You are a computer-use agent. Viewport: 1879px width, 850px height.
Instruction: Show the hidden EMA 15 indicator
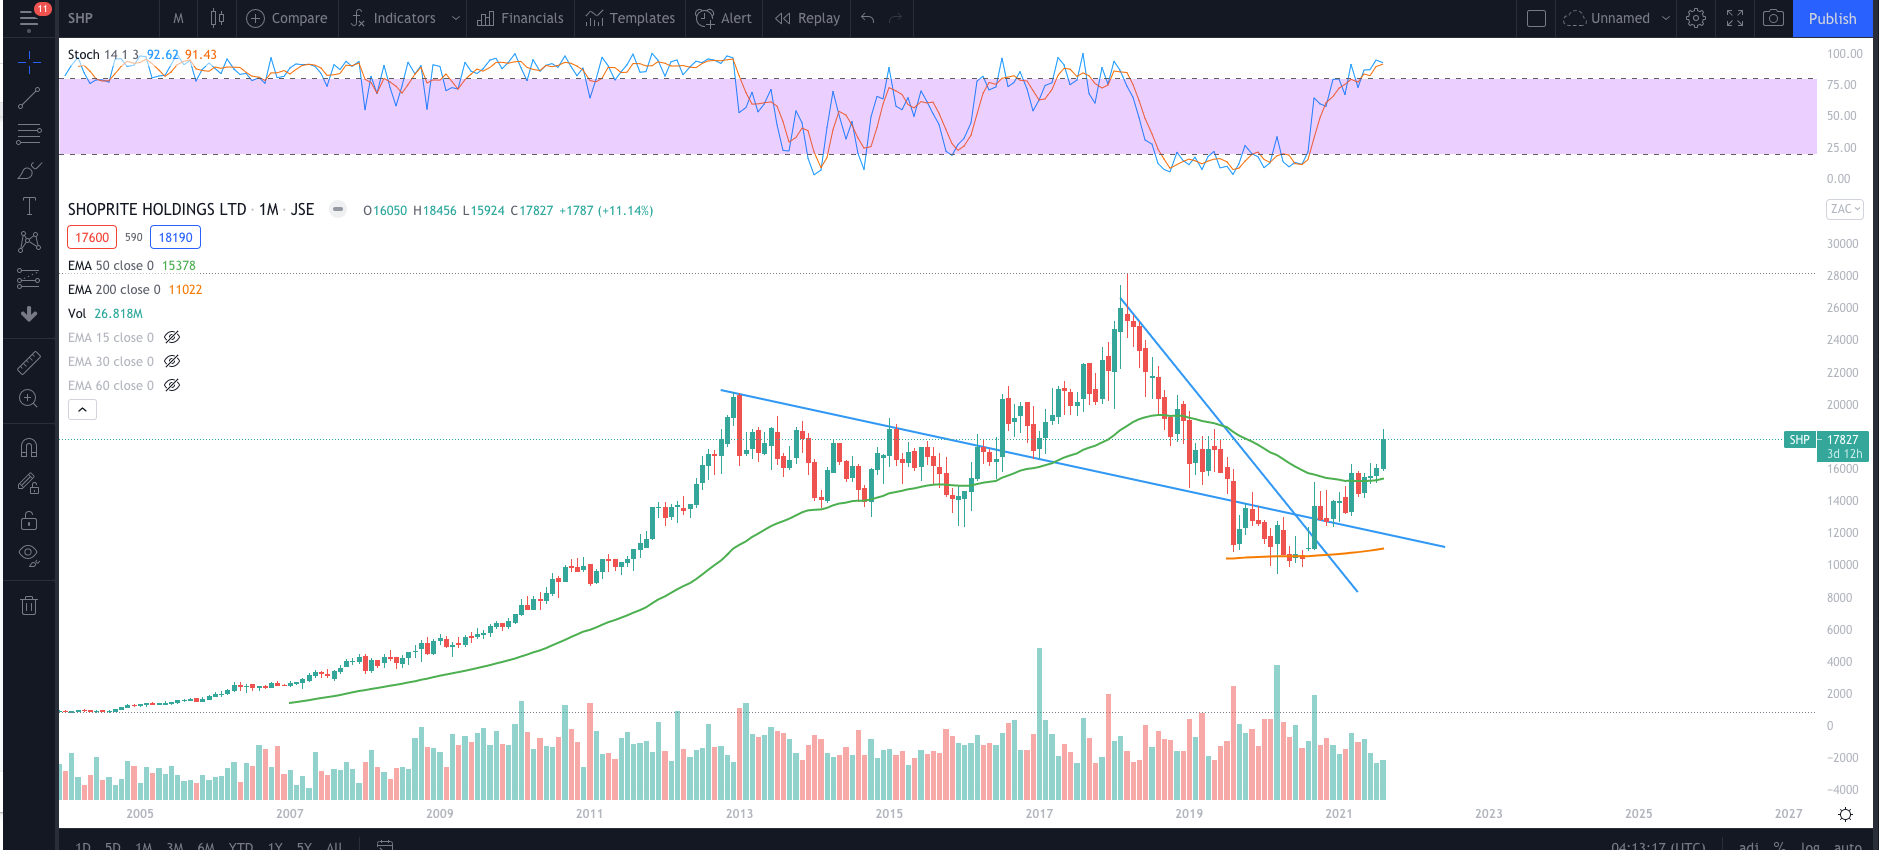point(172,338)
